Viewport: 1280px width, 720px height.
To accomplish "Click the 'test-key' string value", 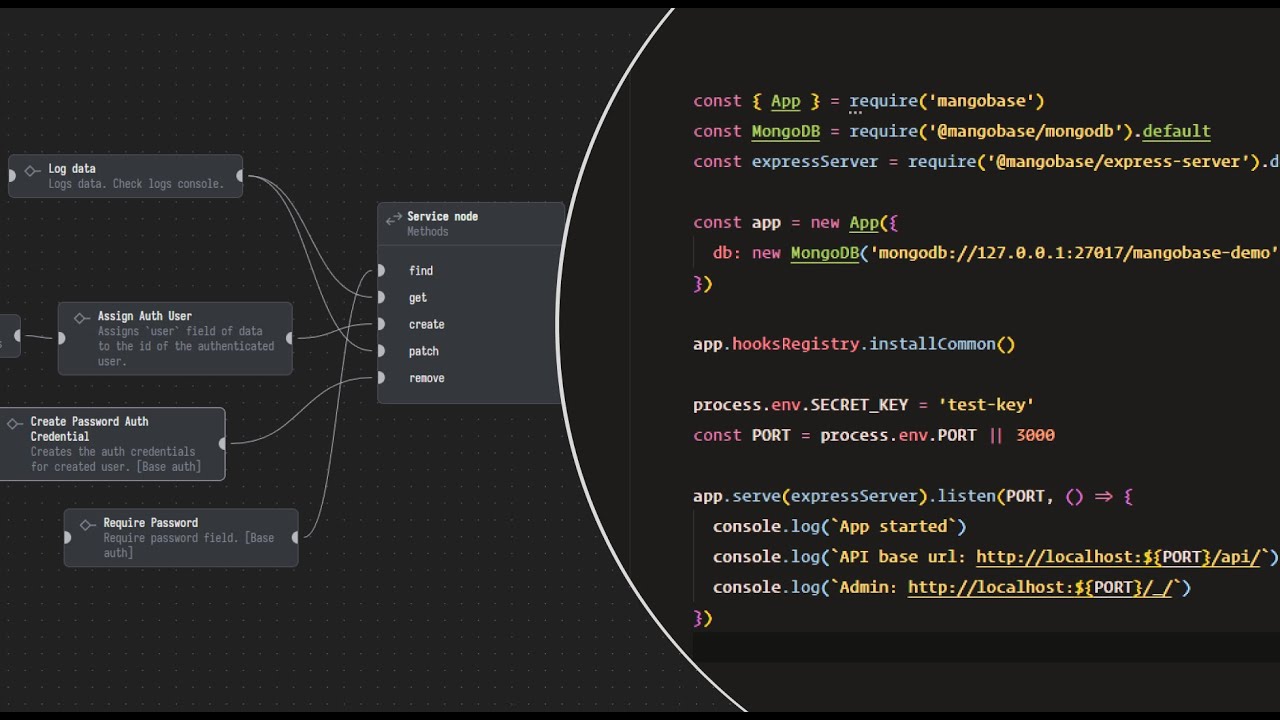I will [986, 405].
